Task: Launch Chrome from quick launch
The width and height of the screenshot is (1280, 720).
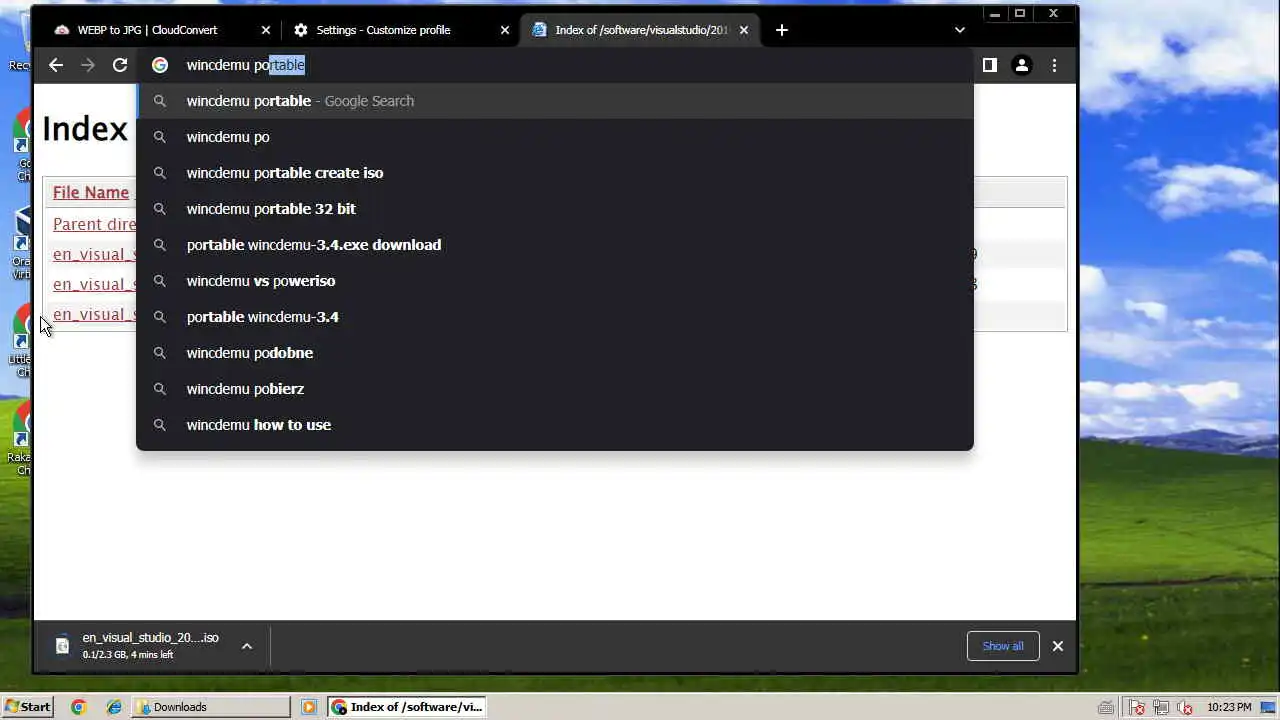Action: [x=79, y=707]
